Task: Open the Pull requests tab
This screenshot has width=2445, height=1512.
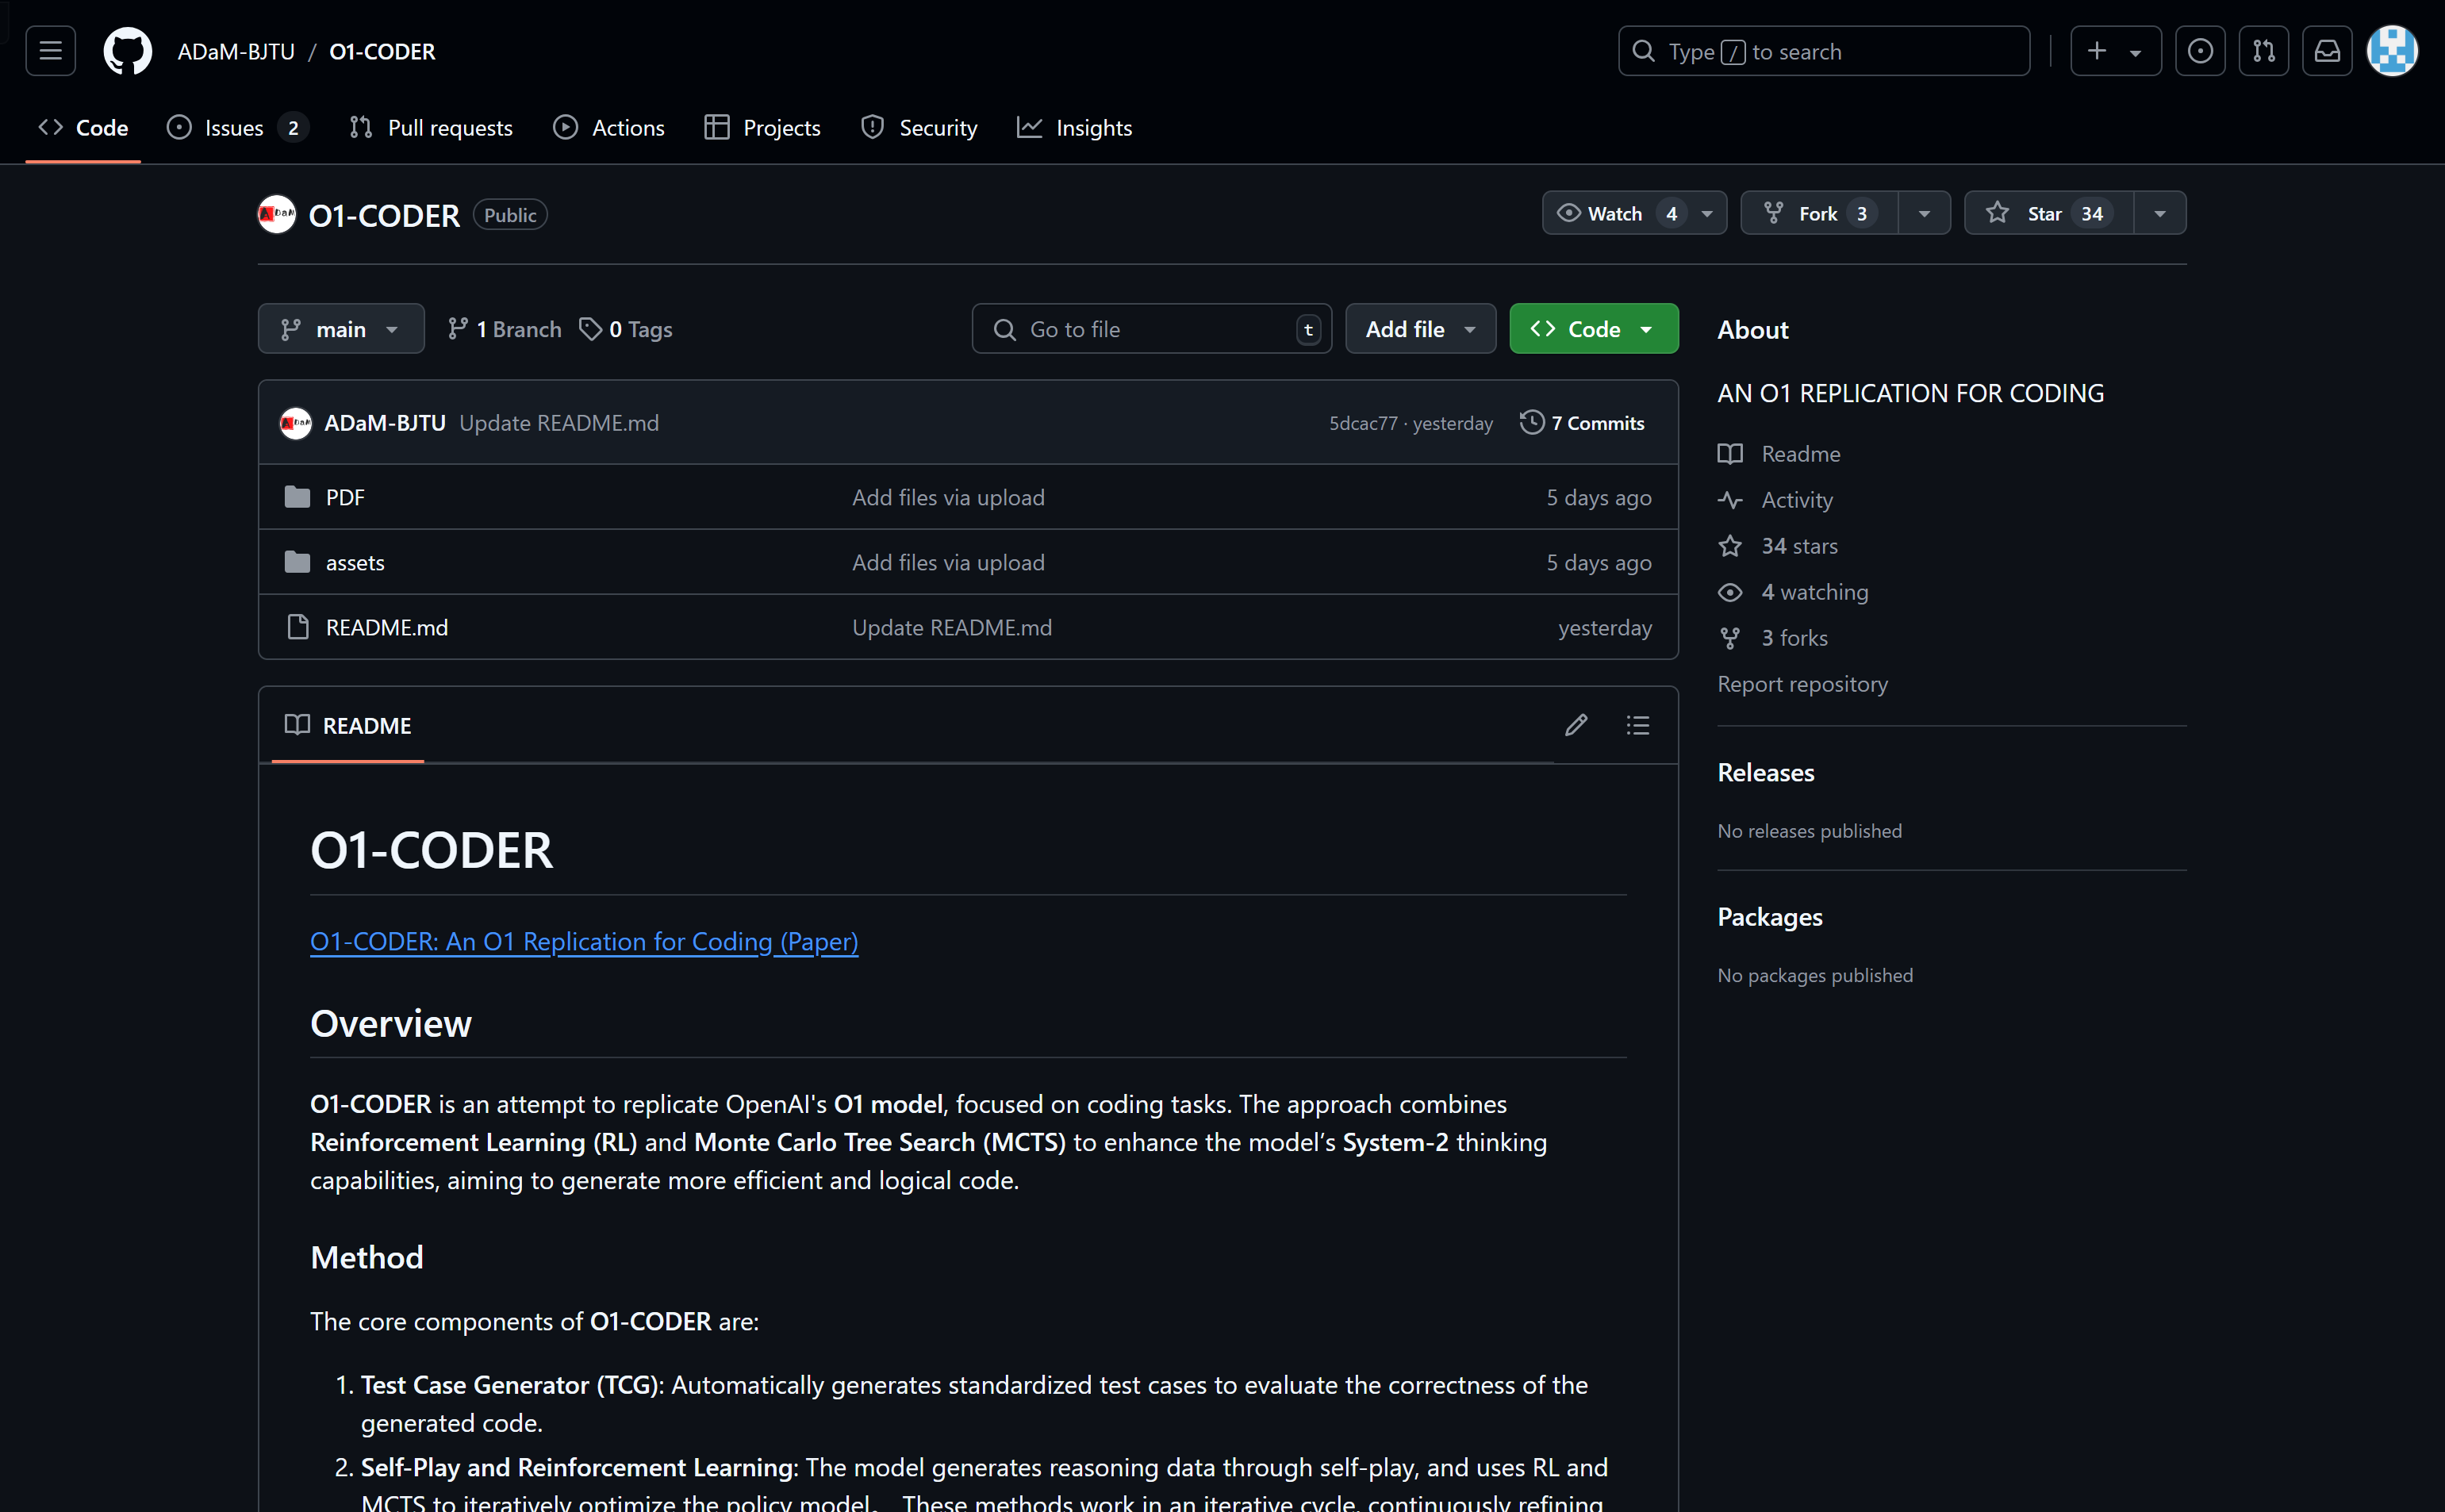Action: tap(431, 128)
